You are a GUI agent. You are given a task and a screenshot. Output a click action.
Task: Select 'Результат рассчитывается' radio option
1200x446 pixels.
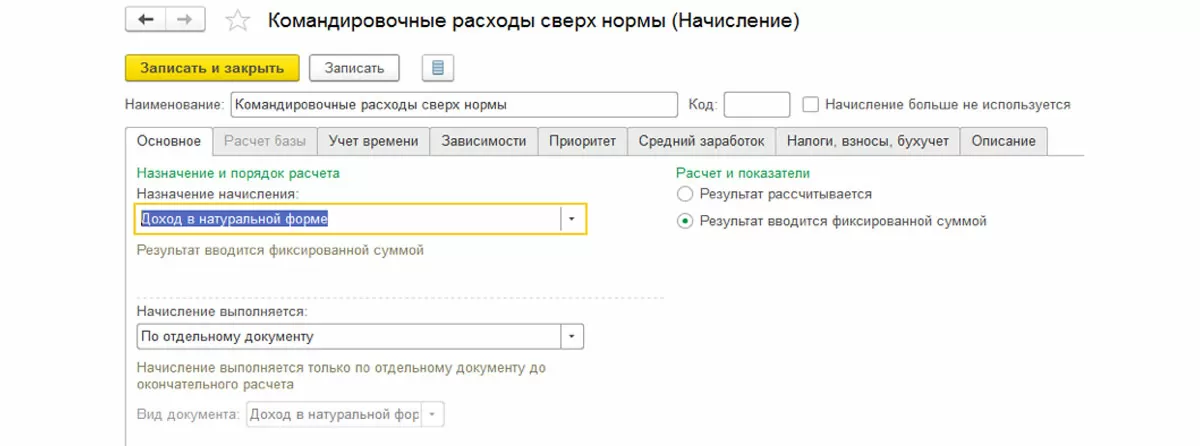[x=685, y=194]
